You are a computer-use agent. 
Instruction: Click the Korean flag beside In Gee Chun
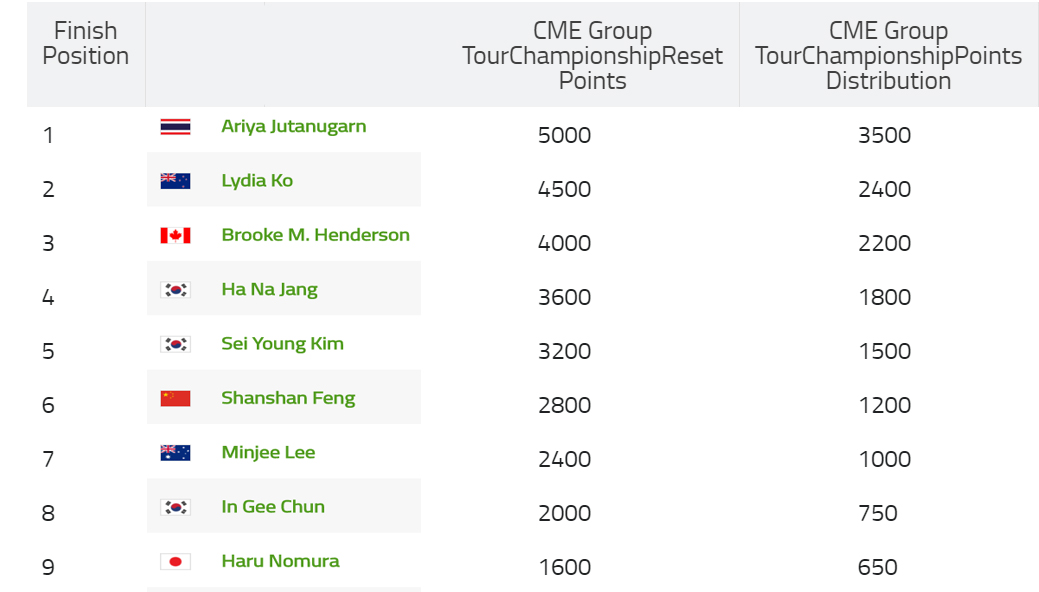[x=176, y=507]
